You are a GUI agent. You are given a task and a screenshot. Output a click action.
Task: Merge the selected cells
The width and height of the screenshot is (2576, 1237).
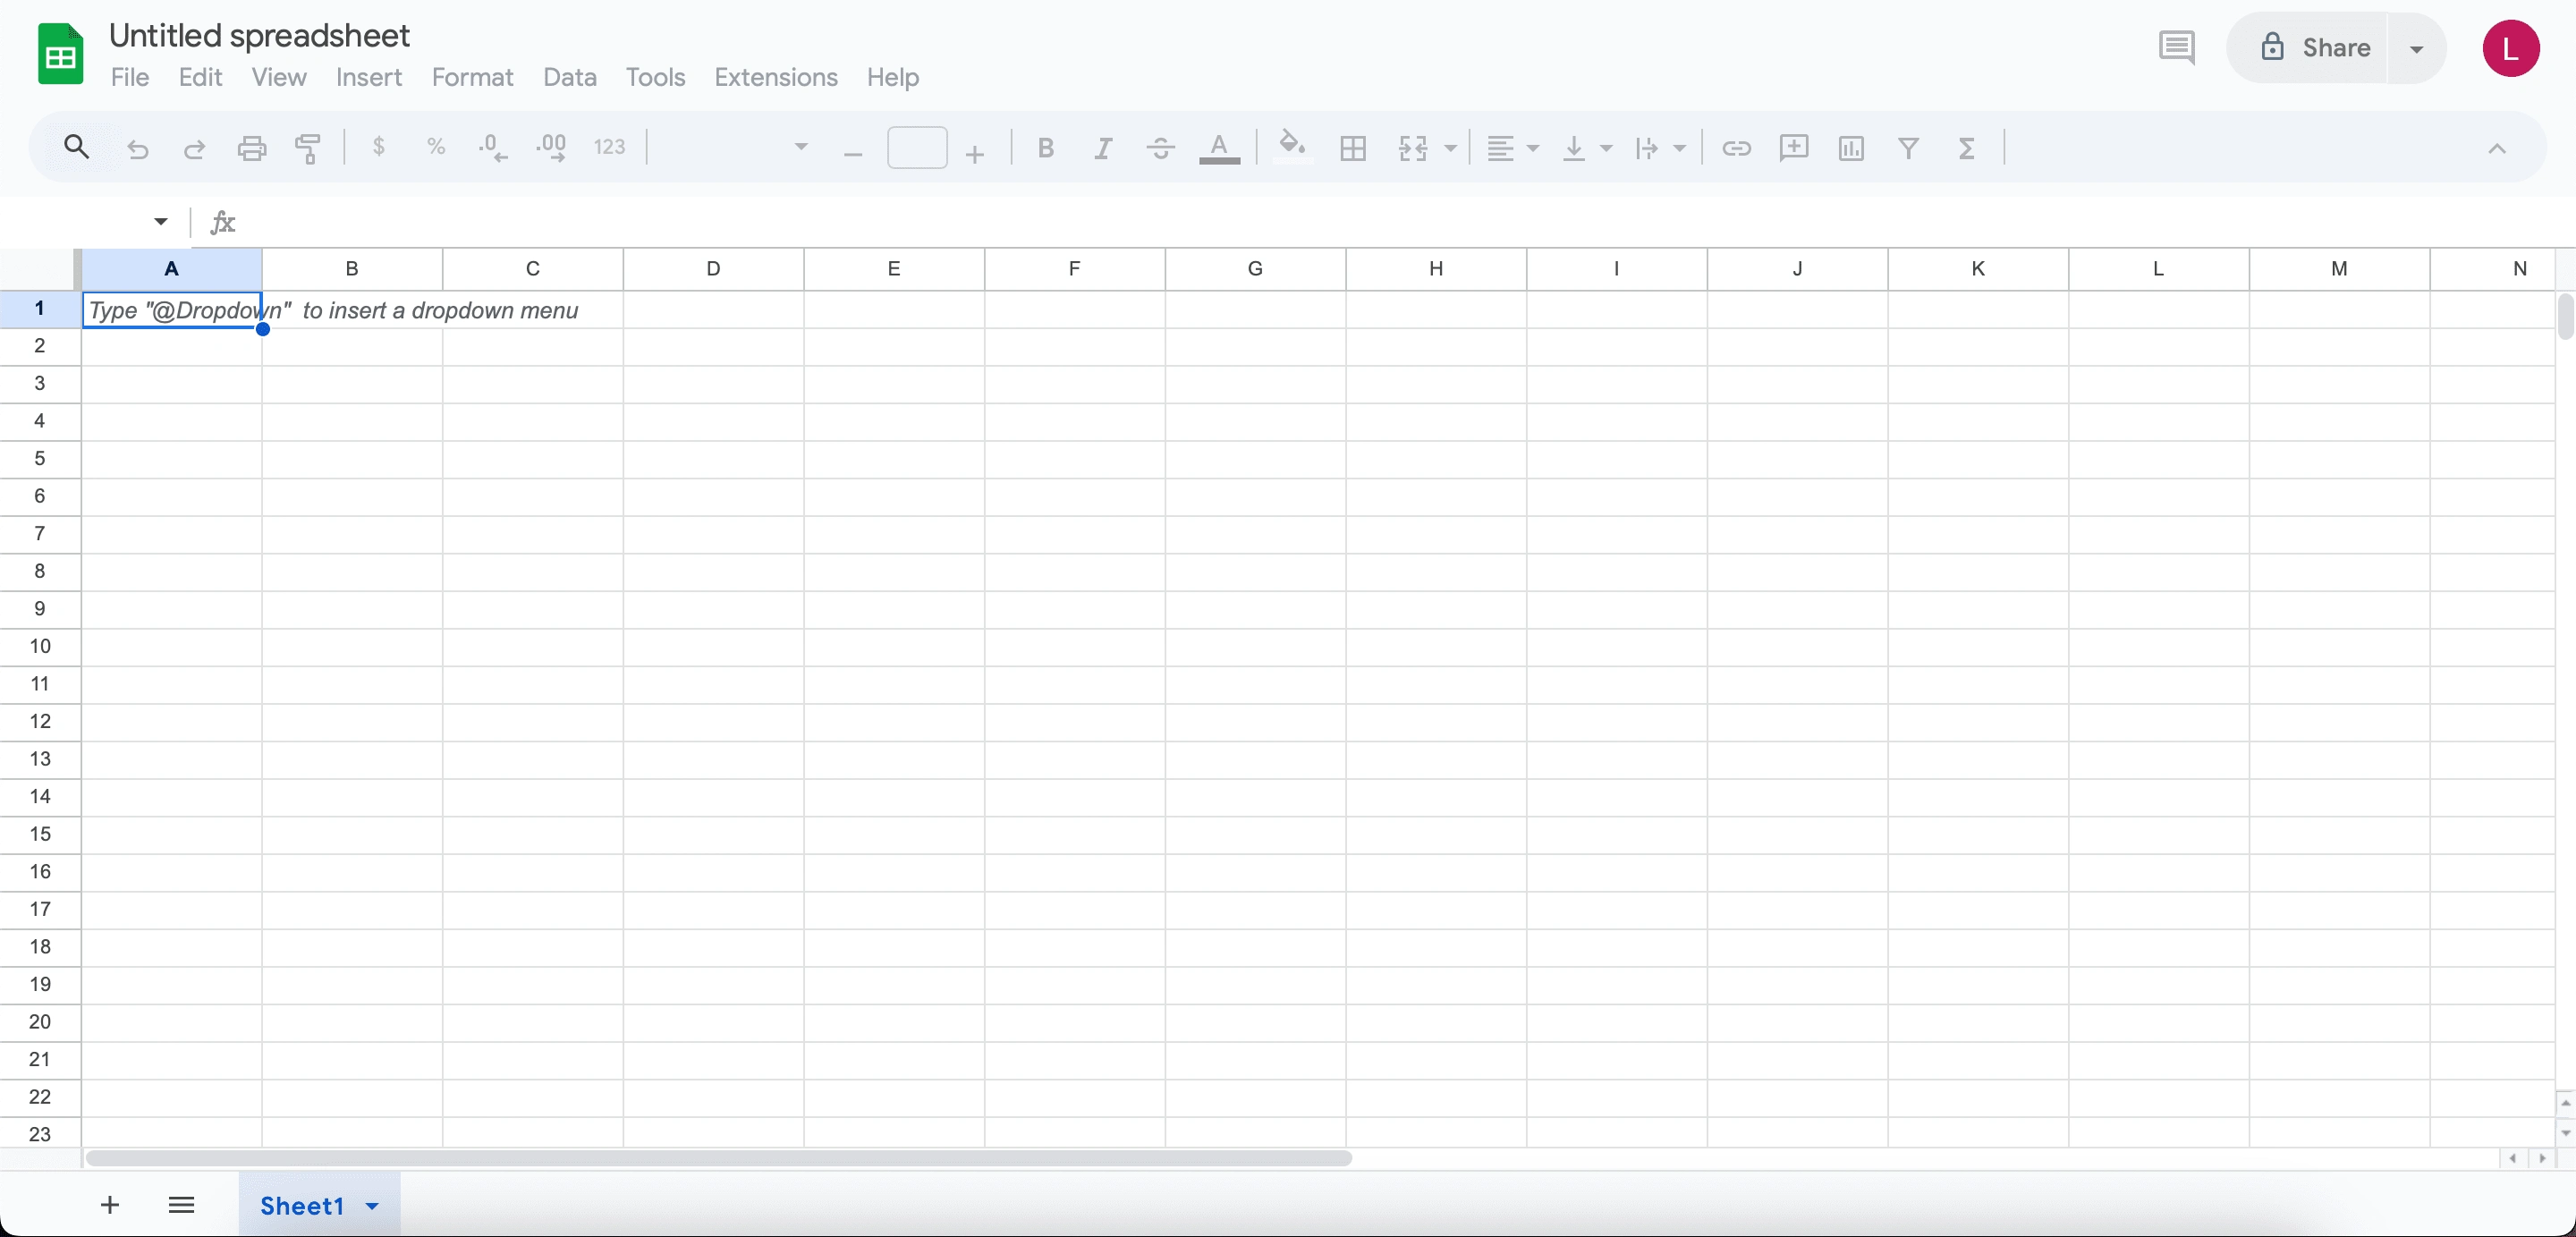(1412, 148)
